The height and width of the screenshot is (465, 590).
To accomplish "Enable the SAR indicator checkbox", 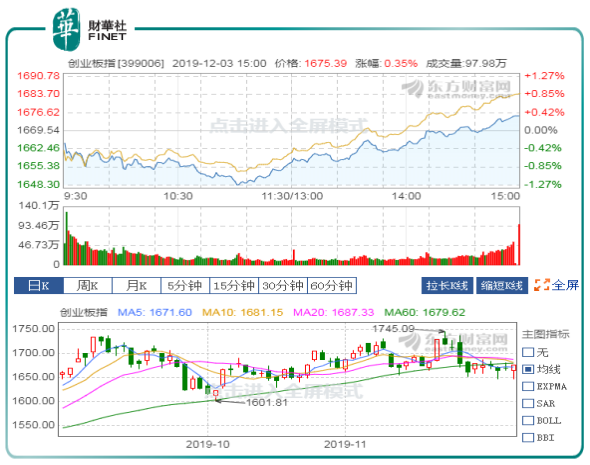I will [x=528, y=403].
